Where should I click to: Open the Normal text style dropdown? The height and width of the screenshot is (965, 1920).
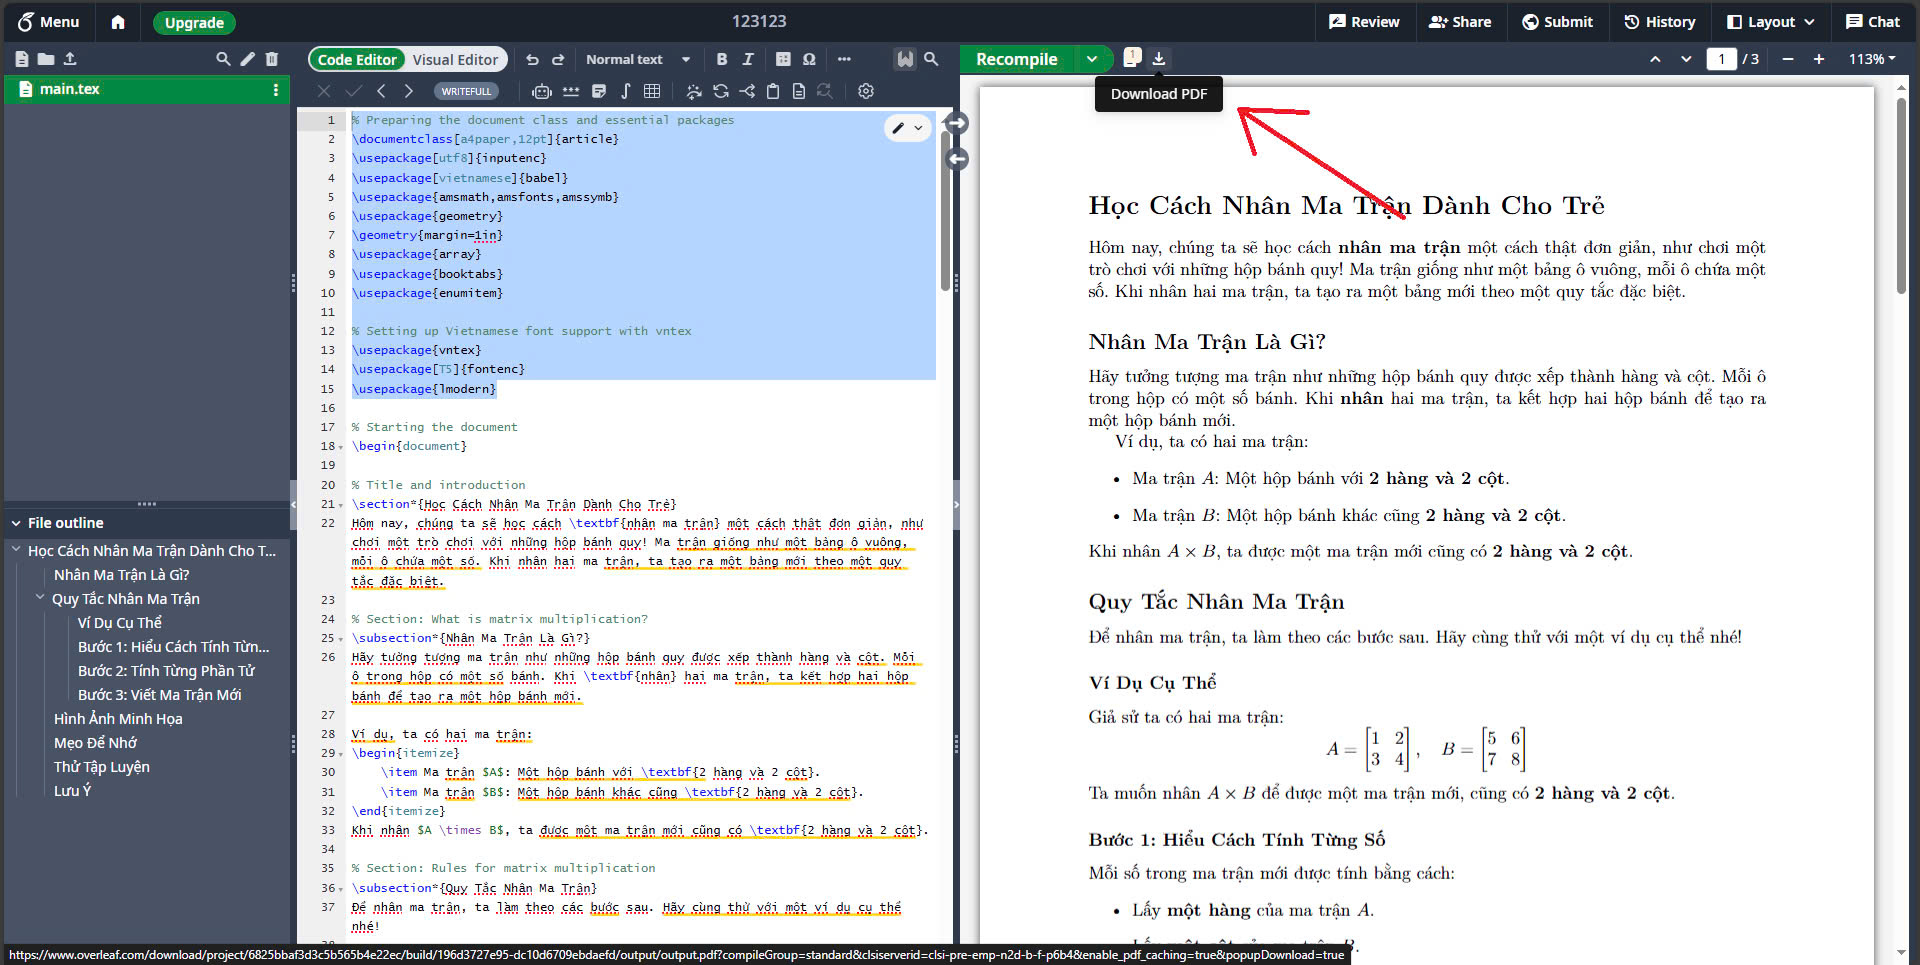pyautogui.click(x=638, y=59)
